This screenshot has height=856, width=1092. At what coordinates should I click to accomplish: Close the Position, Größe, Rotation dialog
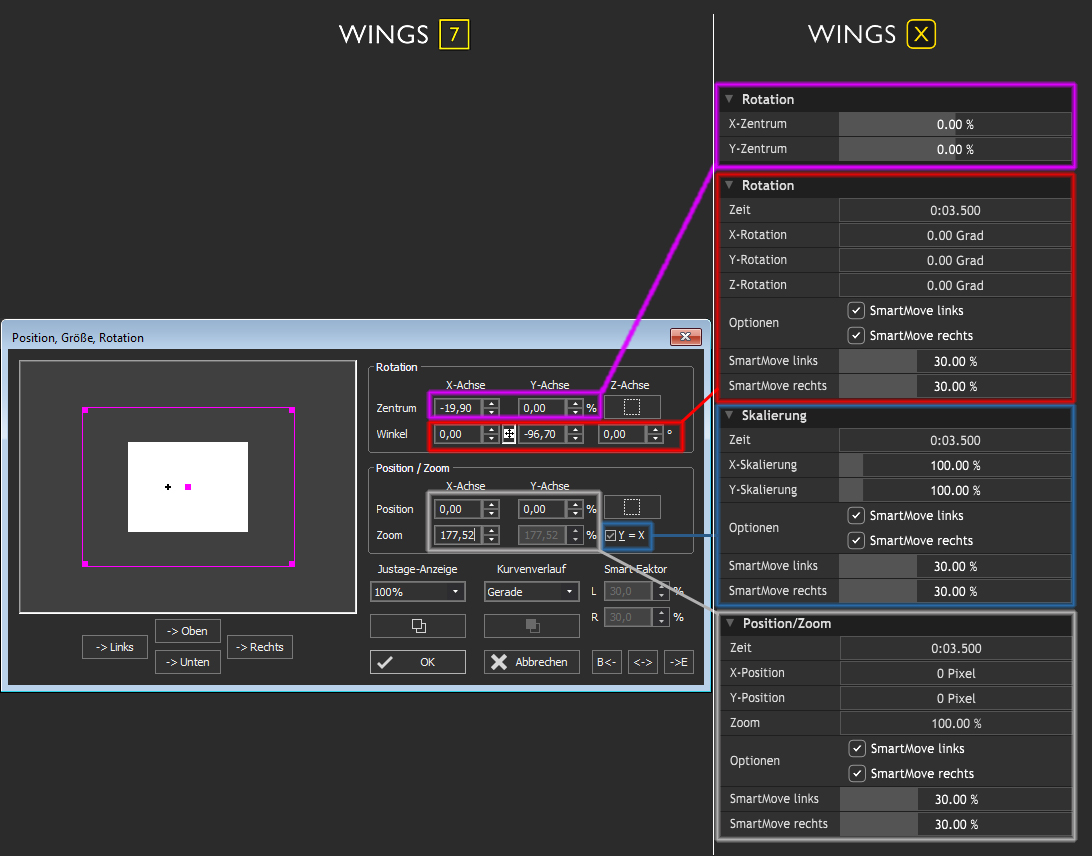point(685,336)
